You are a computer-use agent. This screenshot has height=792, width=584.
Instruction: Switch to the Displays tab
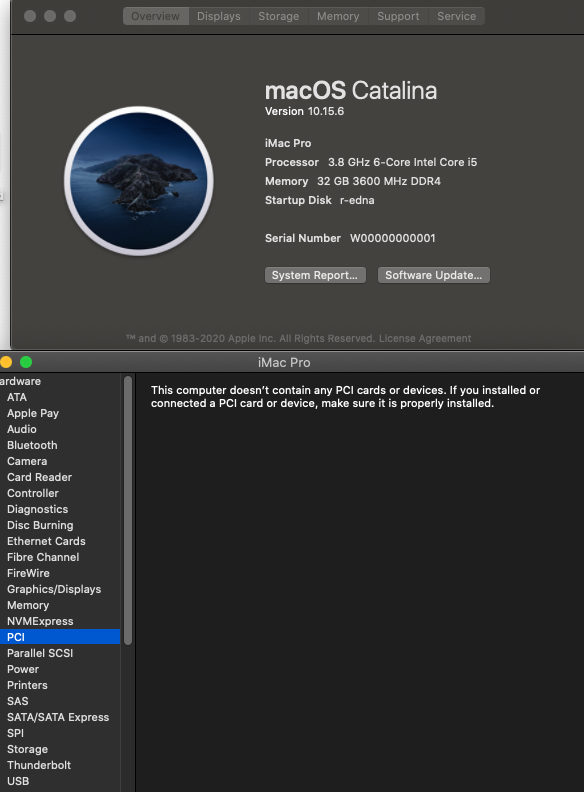(219, 16)
